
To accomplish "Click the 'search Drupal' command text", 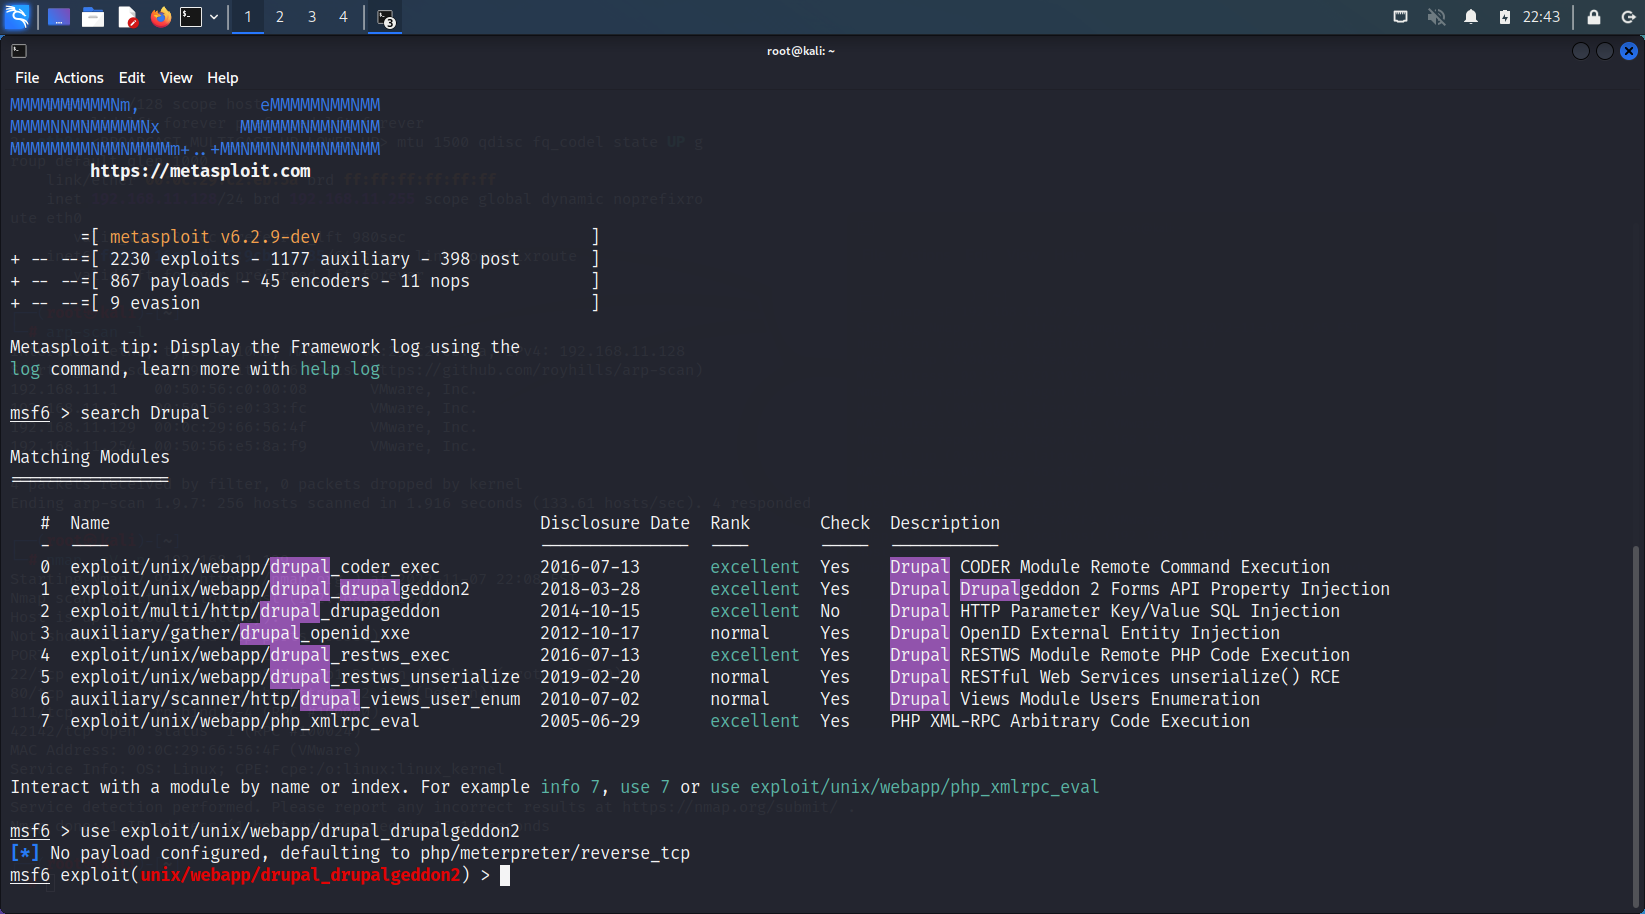I will coord(145,413).
